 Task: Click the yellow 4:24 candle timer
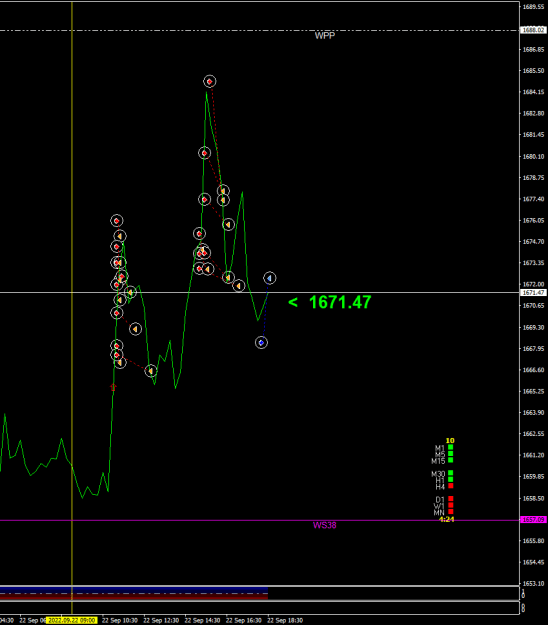coord(446,519)
